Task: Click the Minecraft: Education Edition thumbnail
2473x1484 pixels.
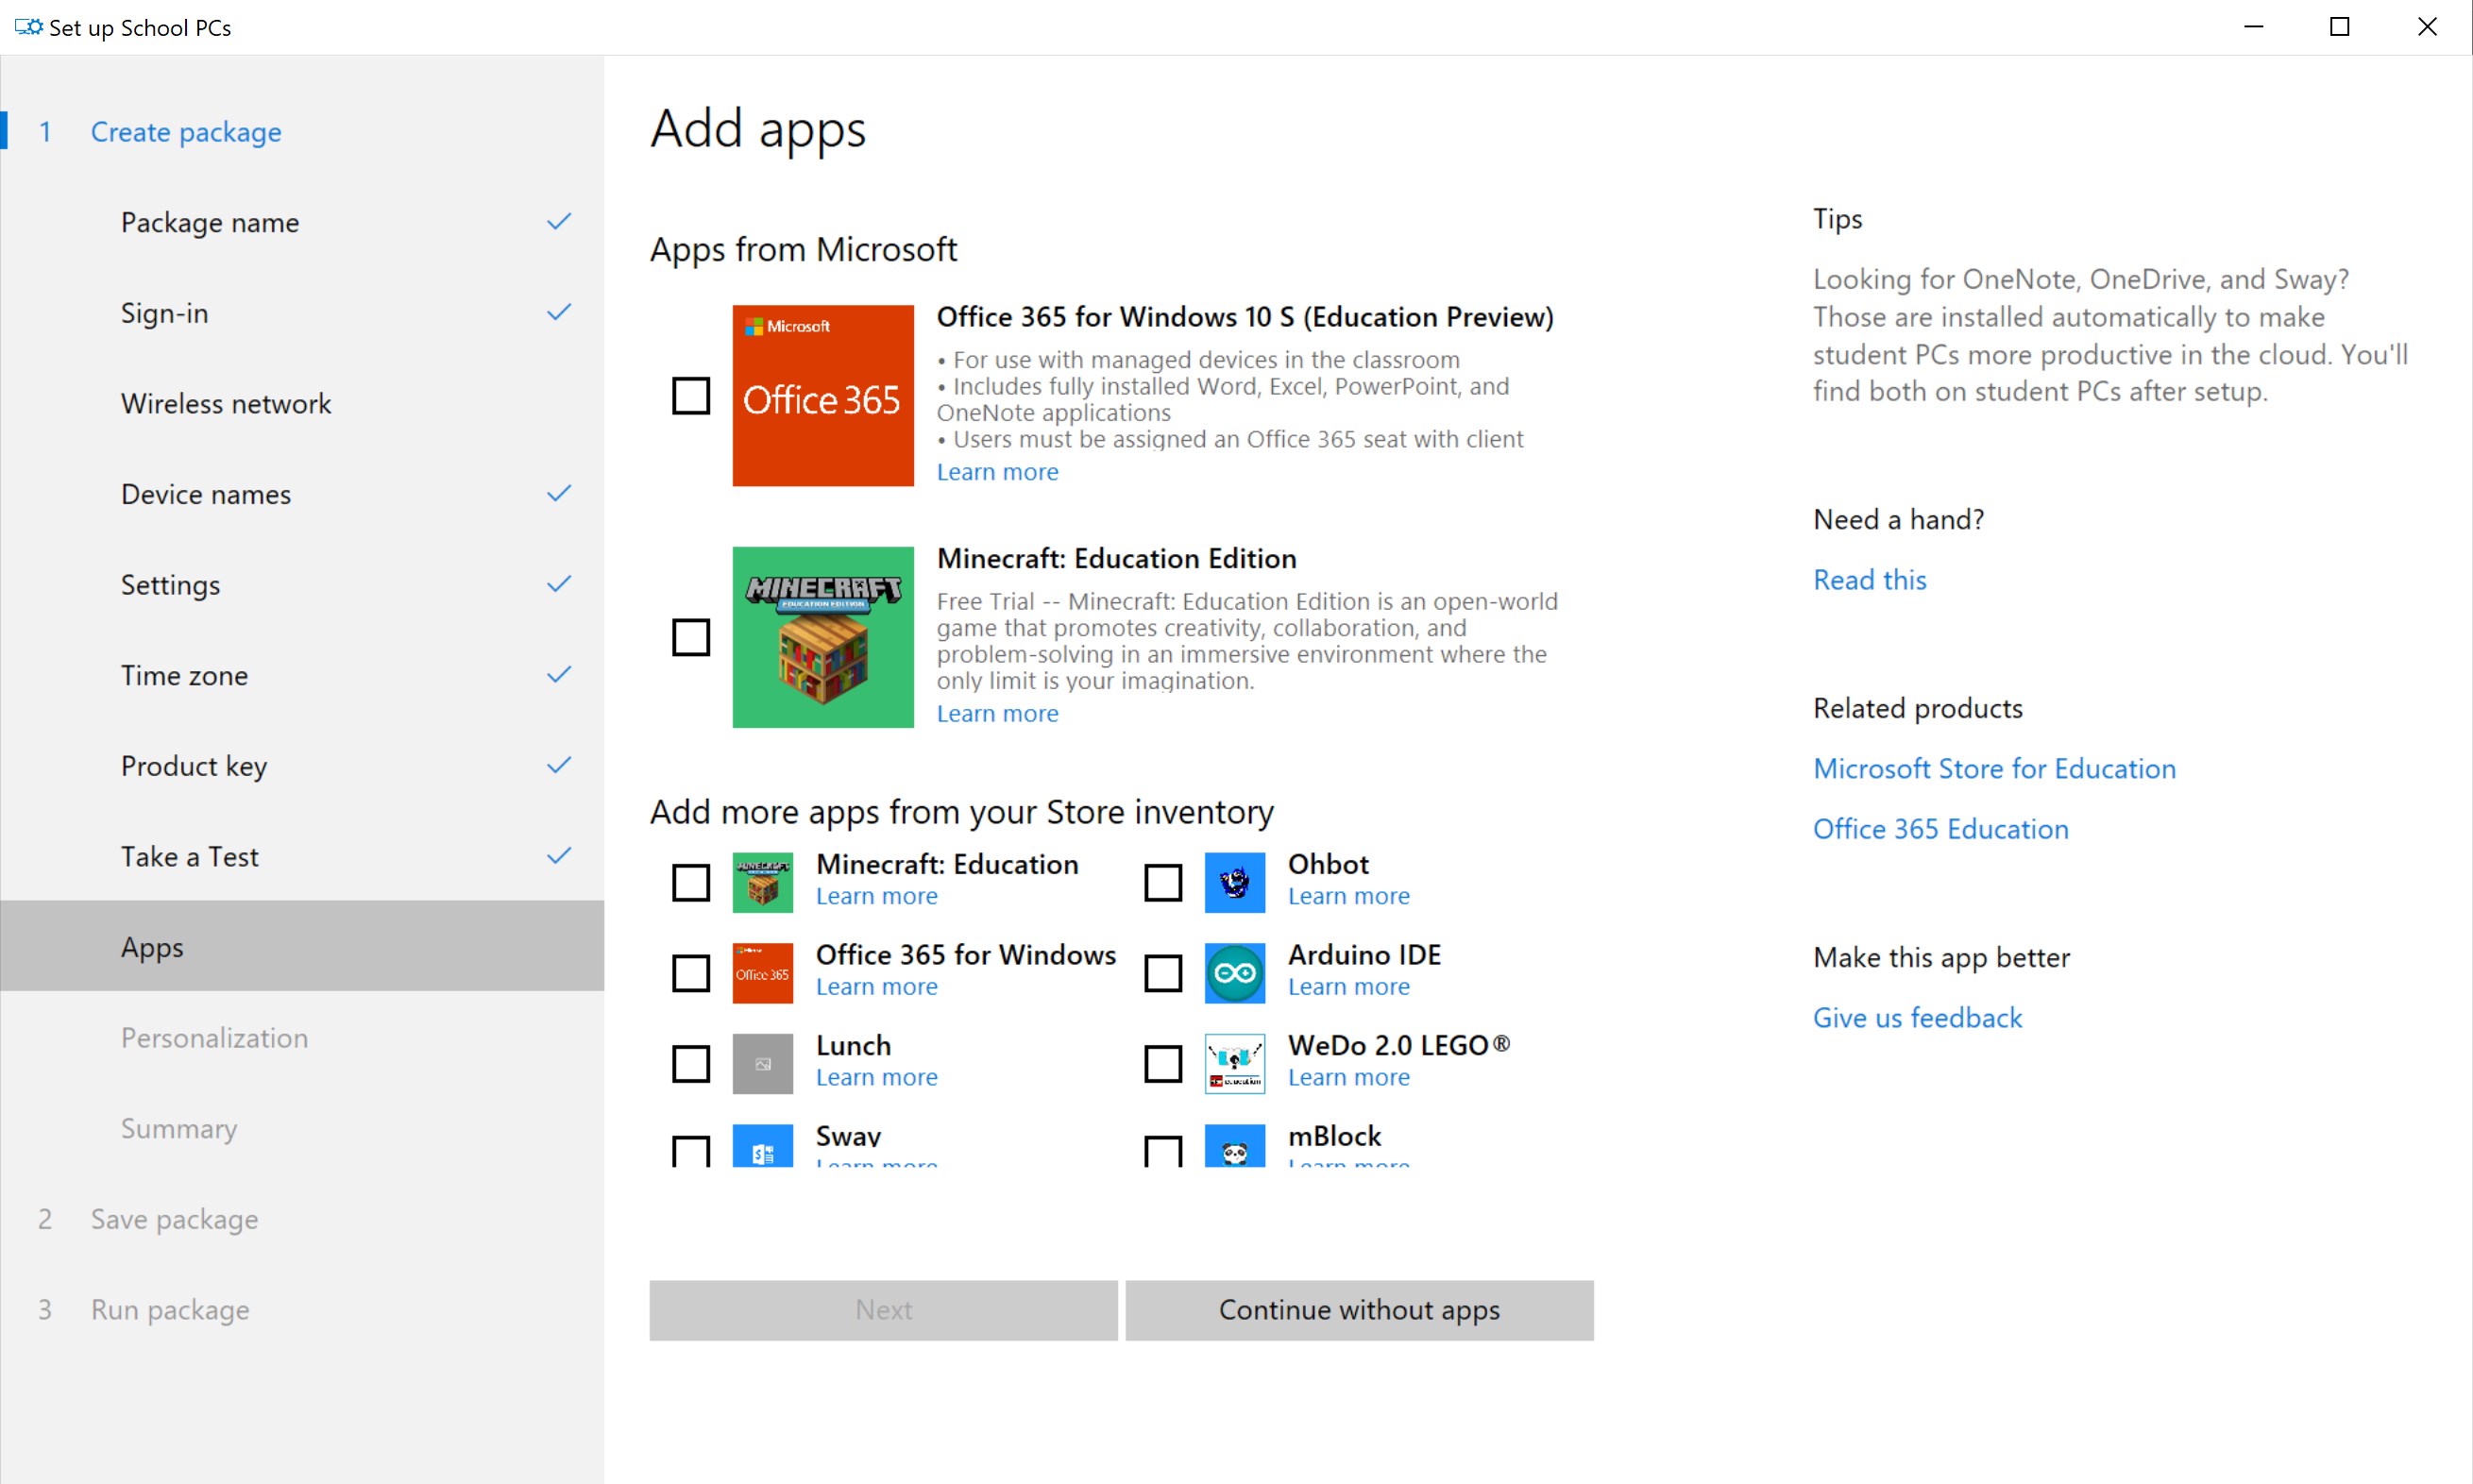Action: (822, 637)
